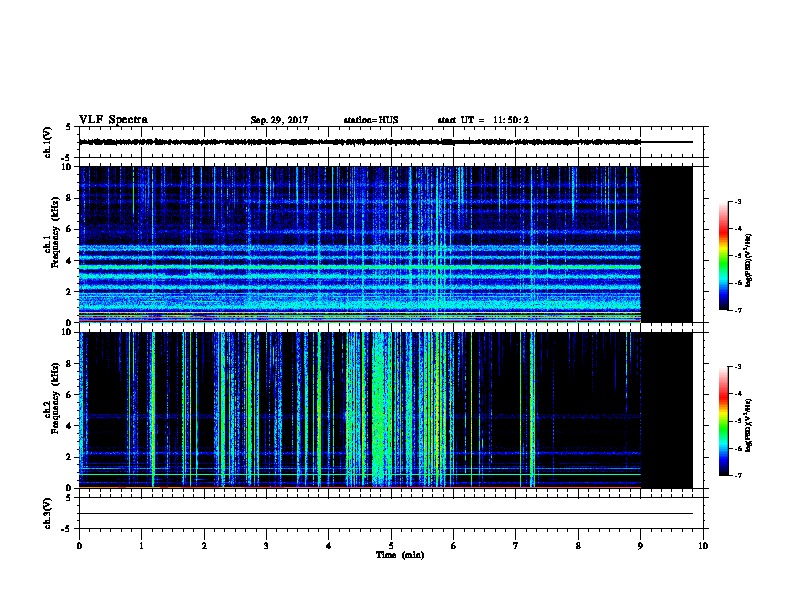
Task: Click the ch.1 spectrogram color scale bar
Action: [723, 256]
